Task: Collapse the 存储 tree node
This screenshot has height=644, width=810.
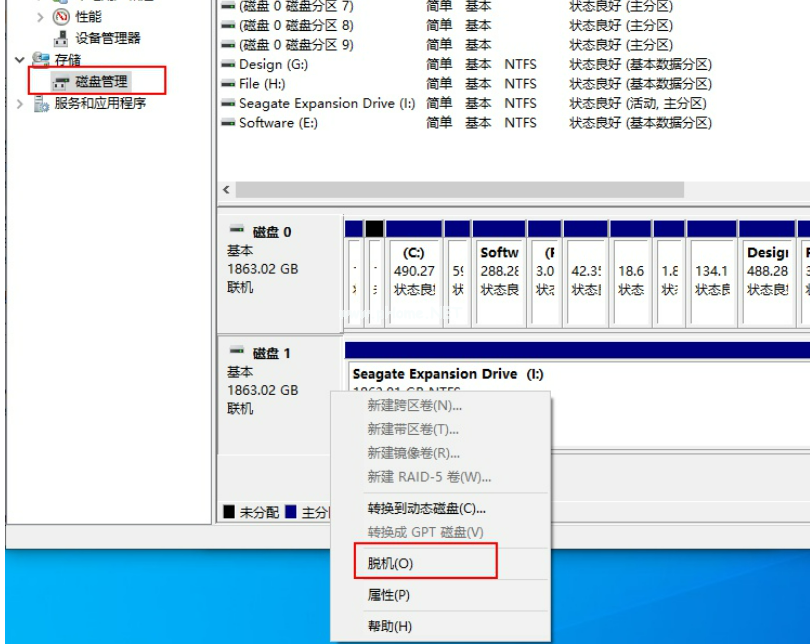Action: pyautogui.click(x=20, y=61)
